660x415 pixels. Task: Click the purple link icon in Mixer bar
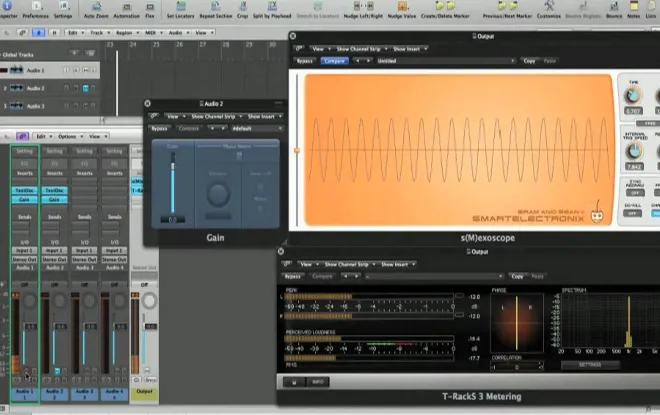click(22, 136)
